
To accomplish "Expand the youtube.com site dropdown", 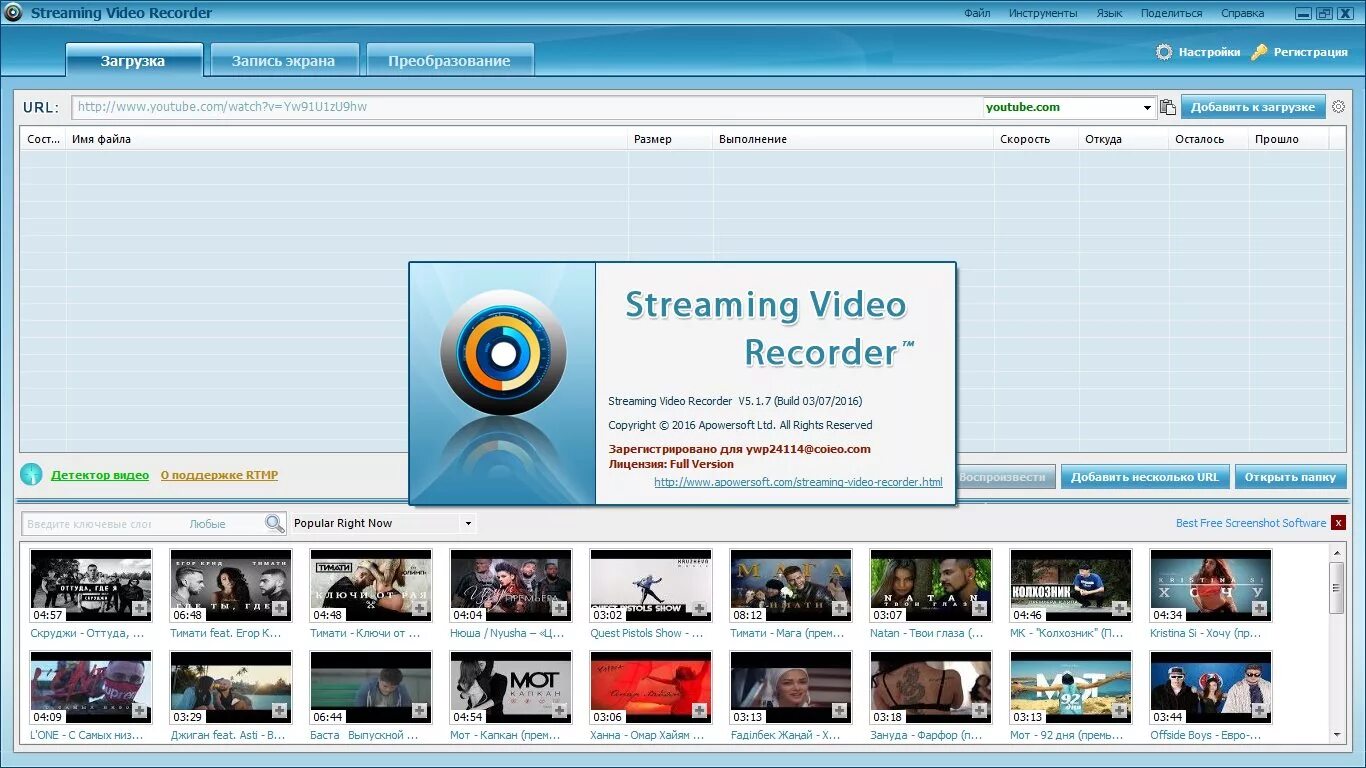I will 1147,107.
